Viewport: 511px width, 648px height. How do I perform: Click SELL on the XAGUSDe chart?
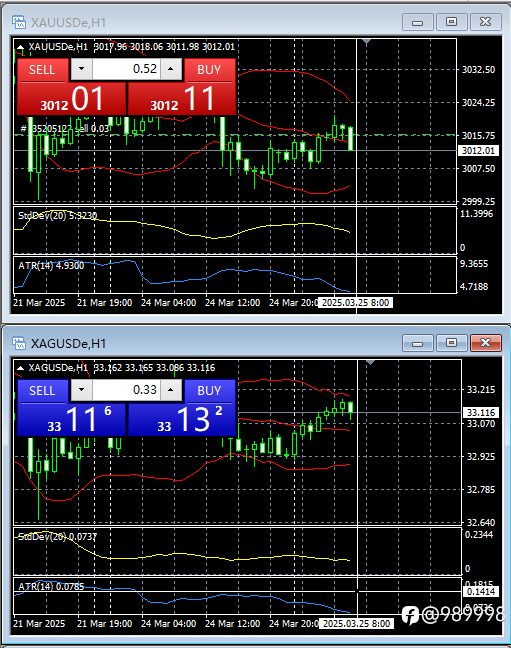42,391
